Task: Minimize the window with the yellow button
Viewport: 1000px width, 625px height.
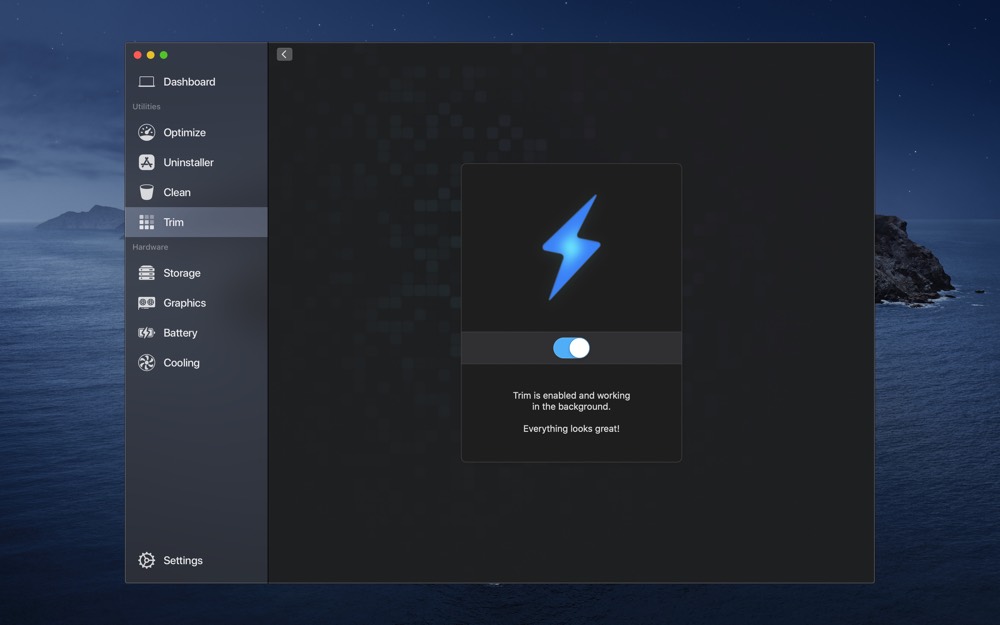Action: (x=151, y=55)
